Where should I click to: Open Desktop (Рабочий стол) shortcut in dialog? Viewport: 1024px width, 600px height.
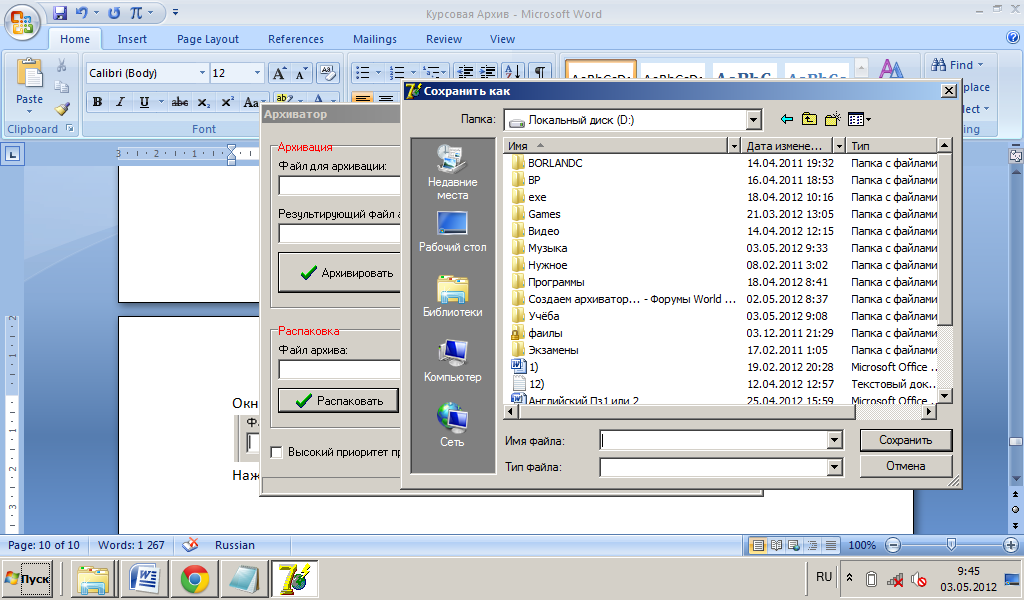click(453, 232)
